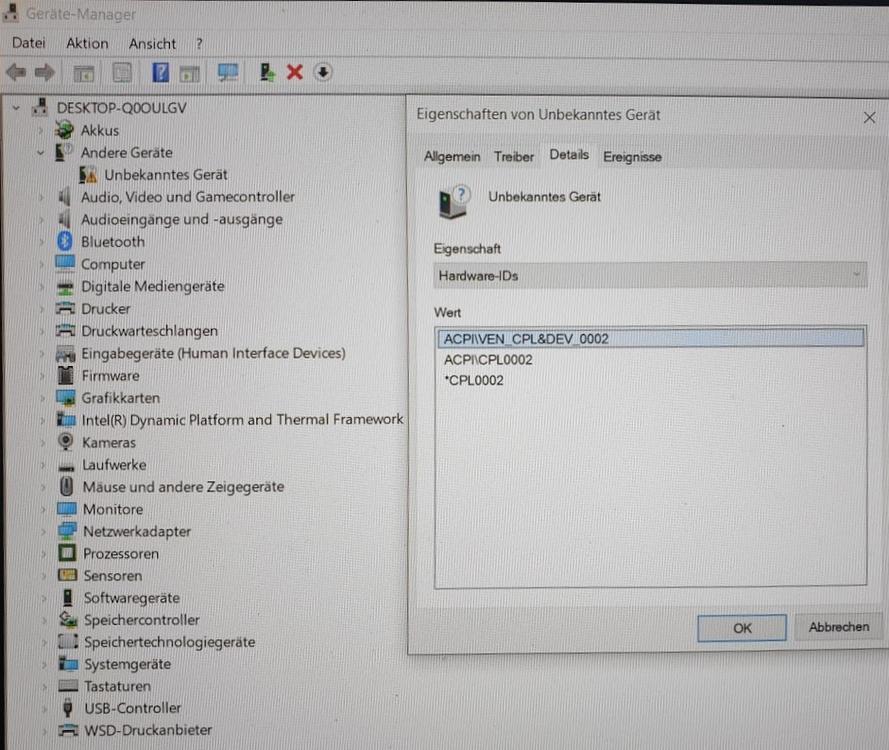Viewport: 889px width, 750px height.
Task: Click the Bluetooth icon in device tree
Action: pyautogui.click(x=66, y=242)
